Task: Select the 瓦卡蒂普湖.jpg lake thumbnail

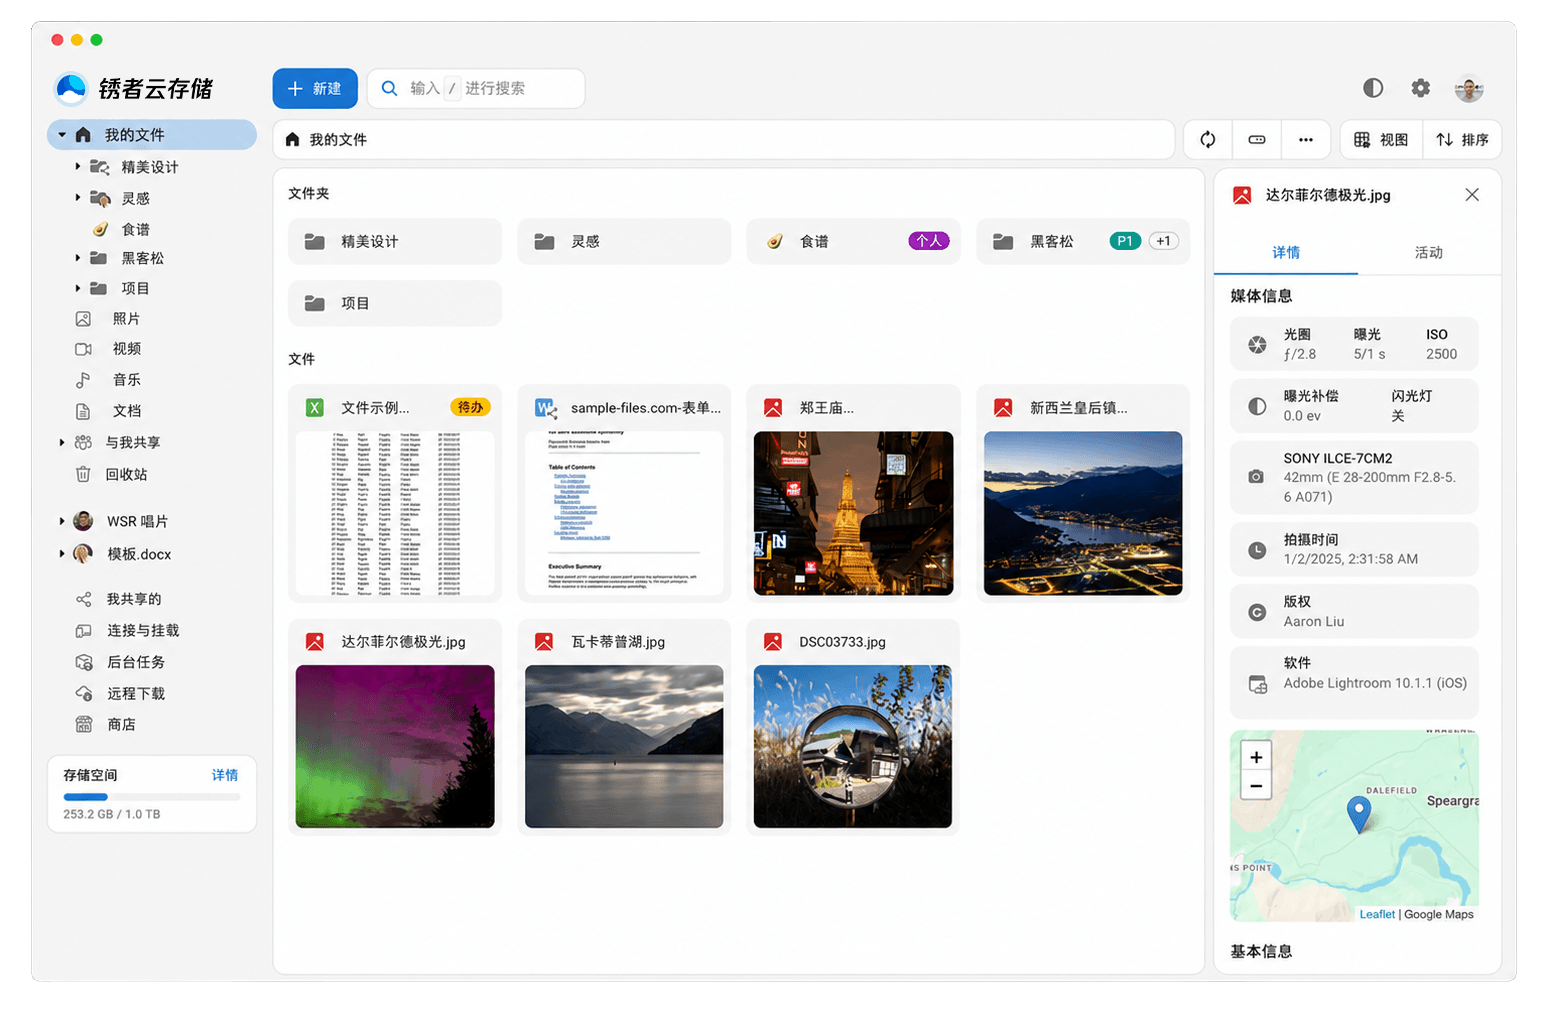Action: (x=624, y=746)
